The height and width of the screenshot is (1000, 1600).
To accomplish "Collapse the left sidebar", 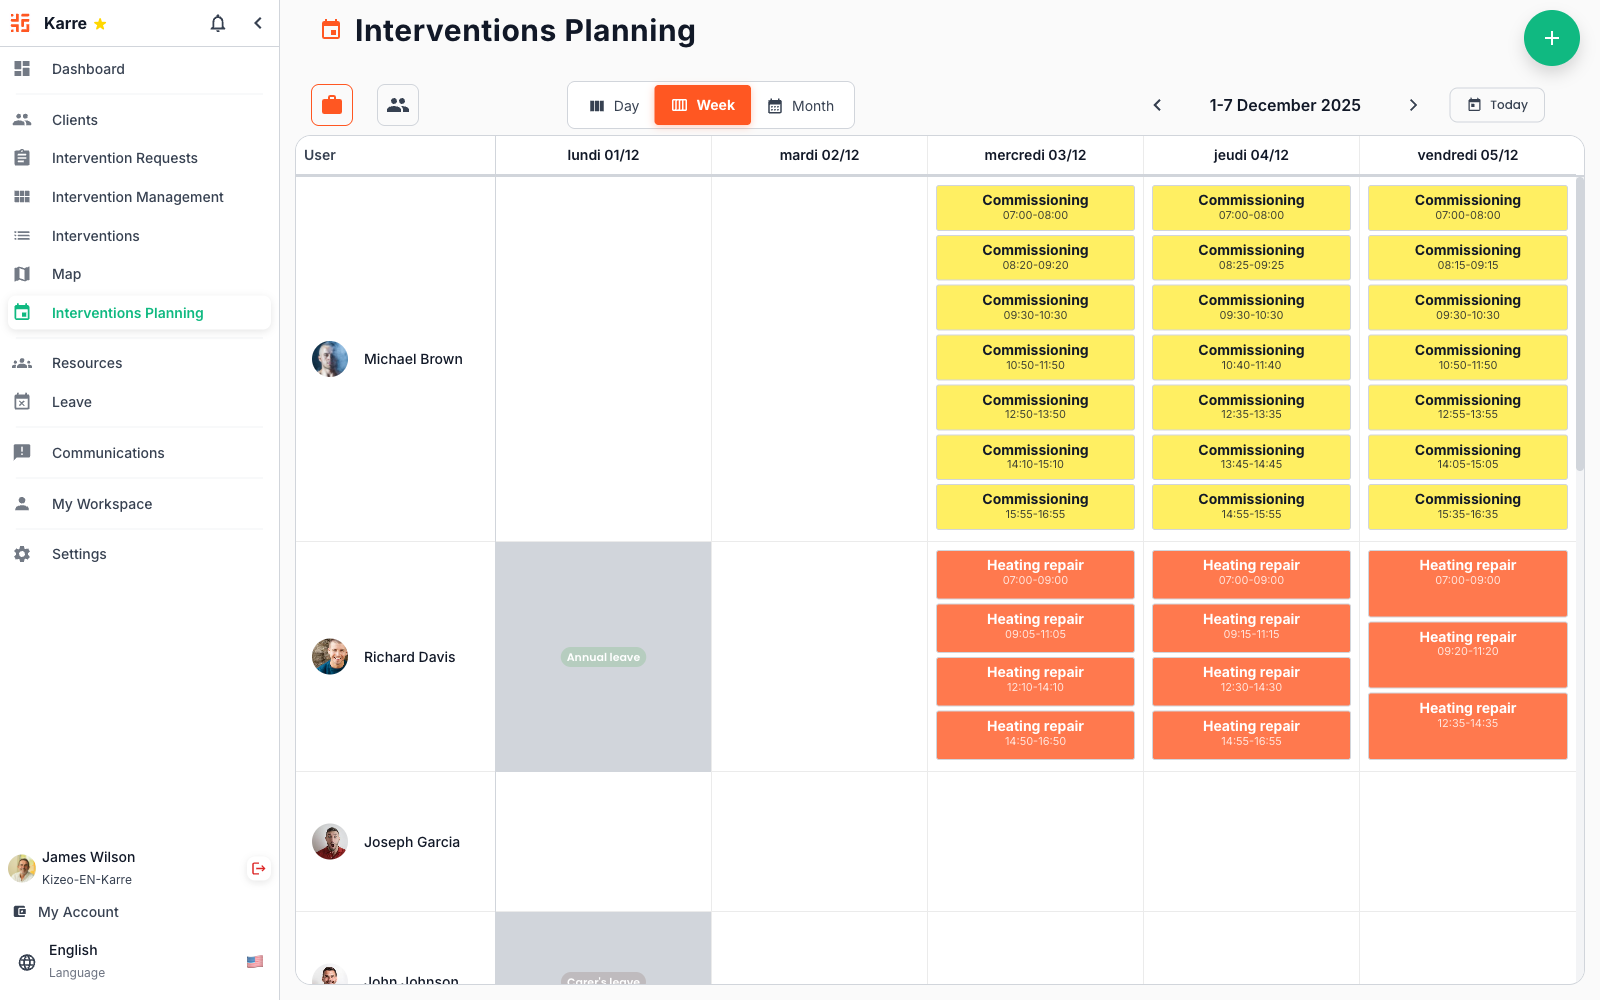I will click(x=258, y=23).
